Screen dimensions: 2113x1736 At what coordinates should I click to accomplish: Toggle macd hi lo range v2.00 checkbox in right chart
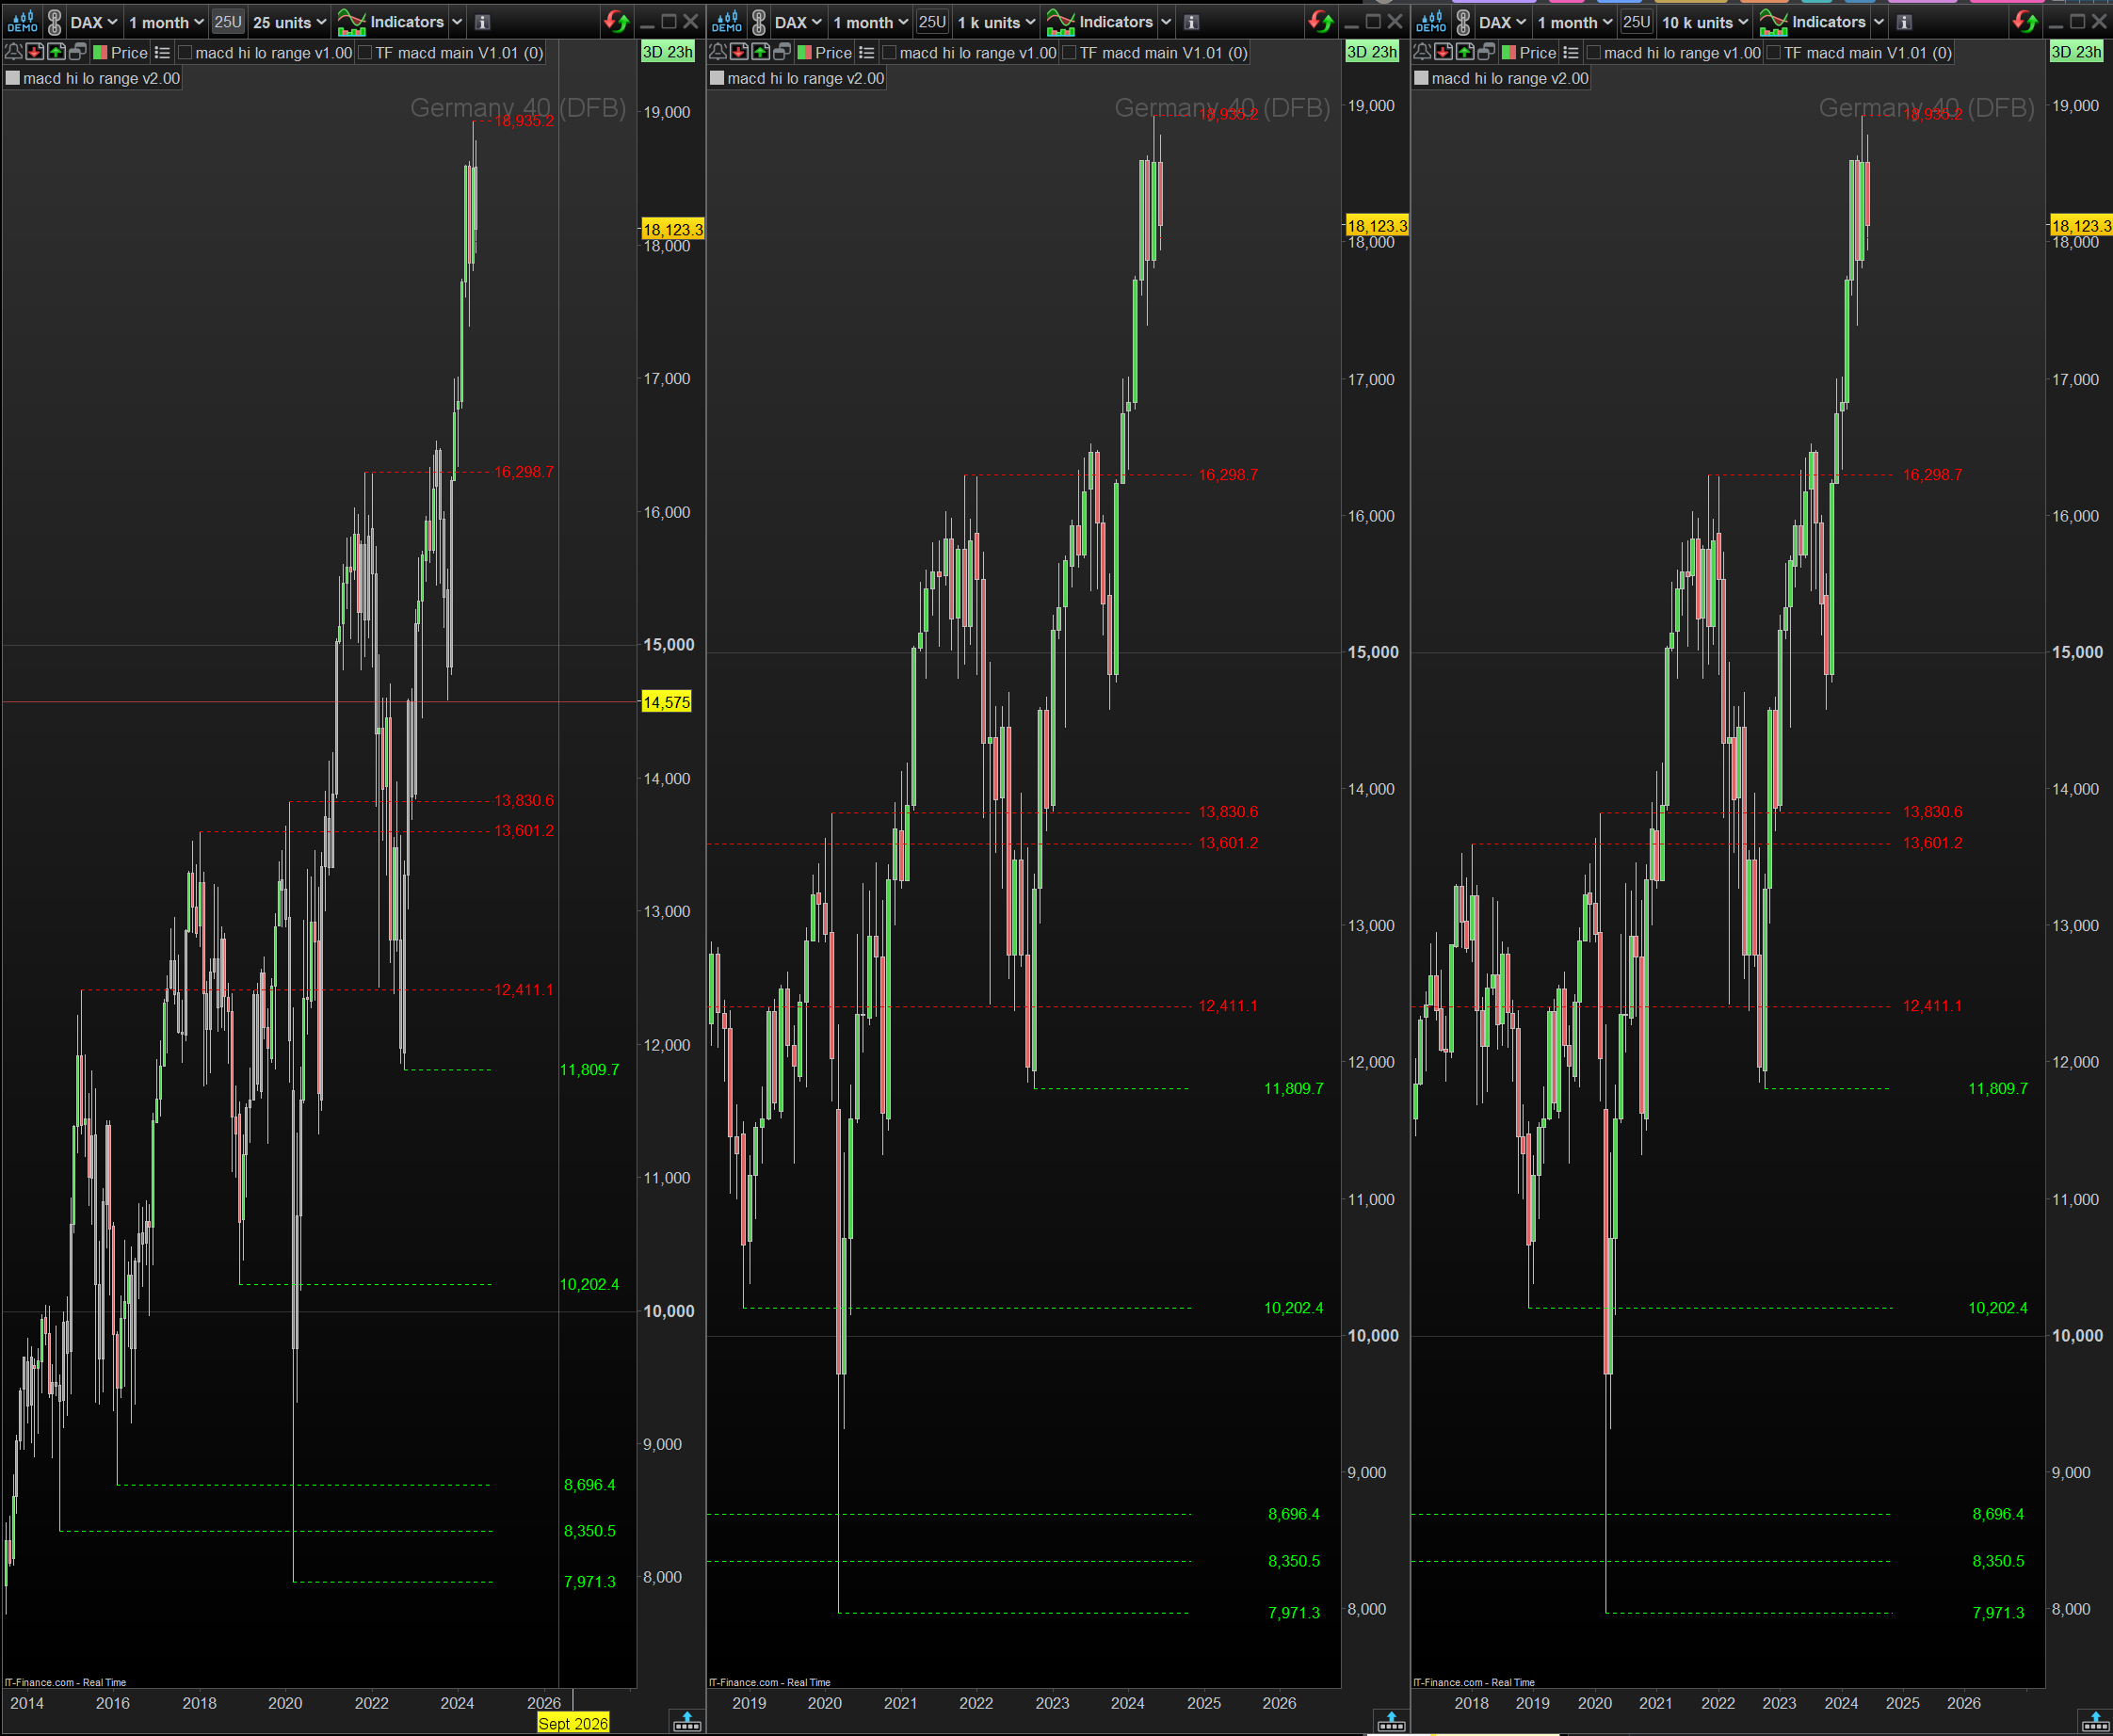pyautogui.click(x=1421, y=78)
